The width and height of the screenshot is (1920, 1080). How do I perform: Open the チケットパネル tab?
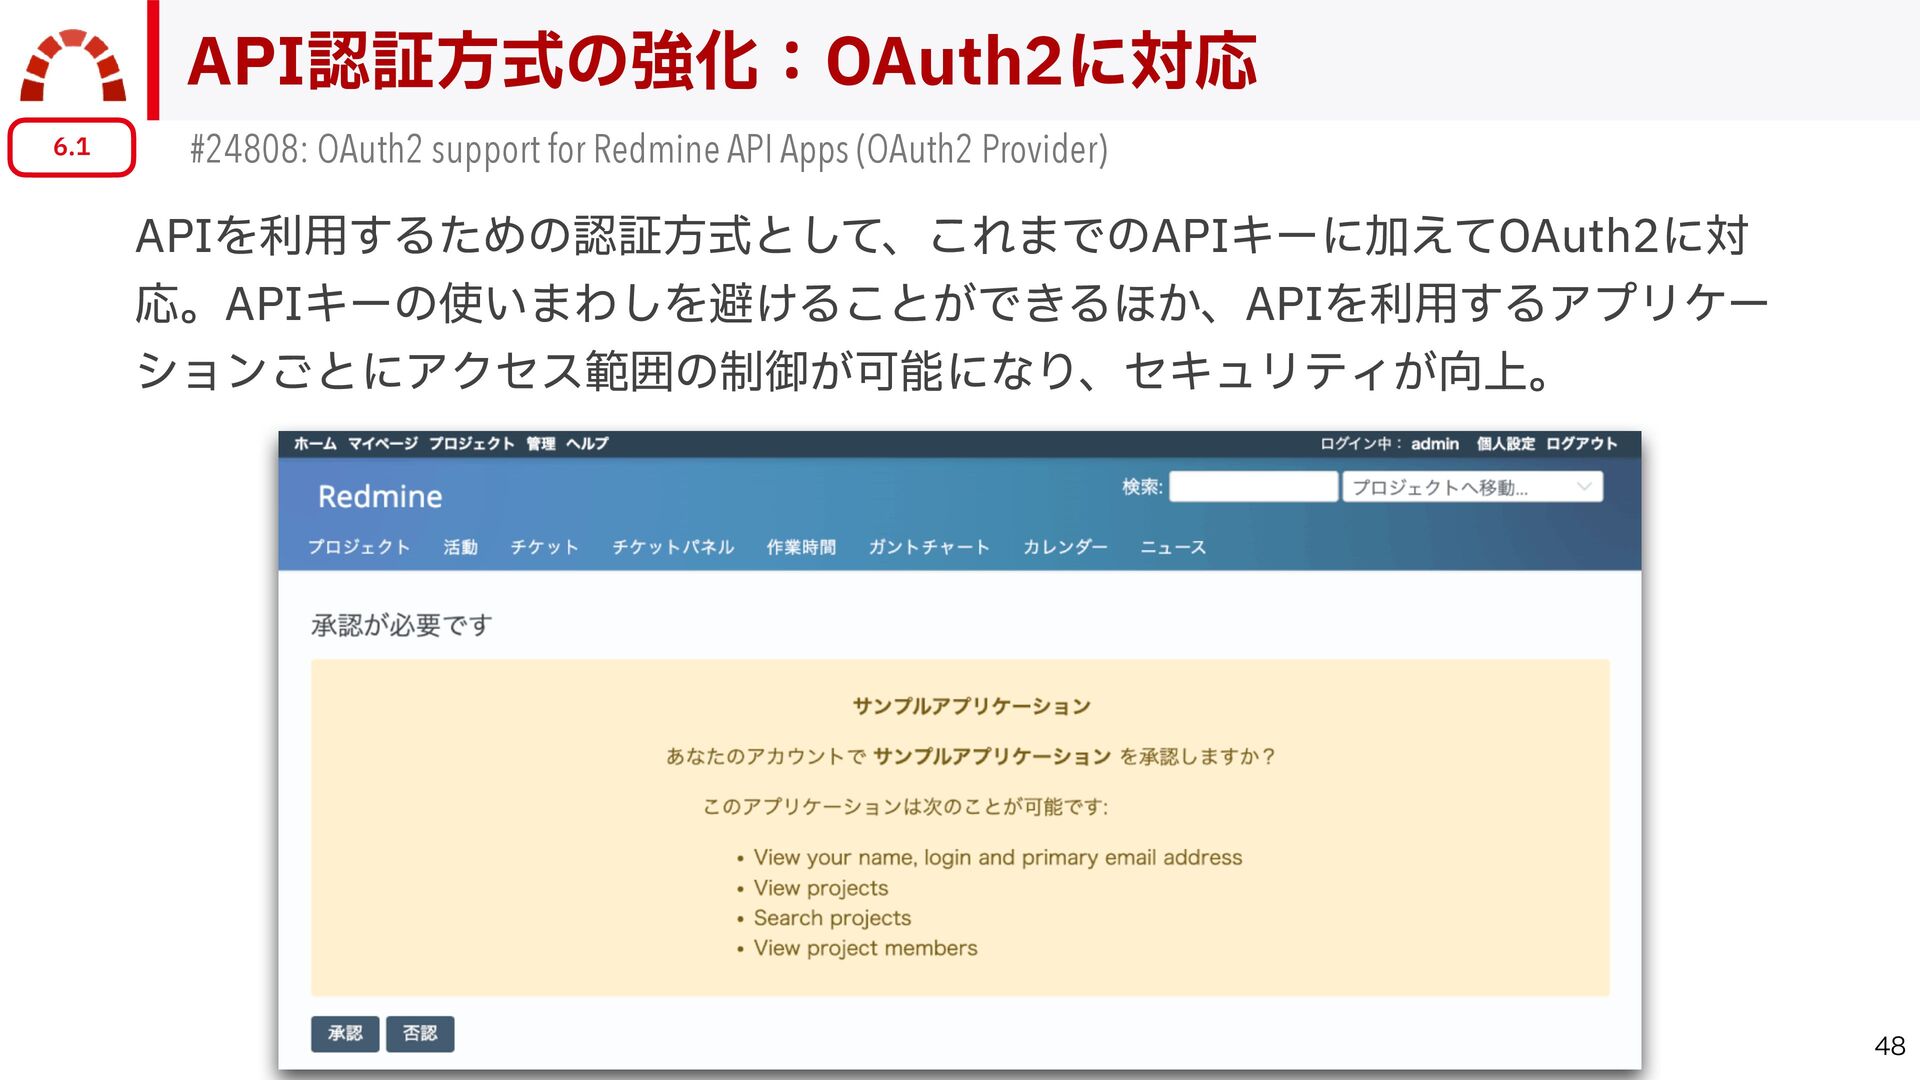pos(673,547)
